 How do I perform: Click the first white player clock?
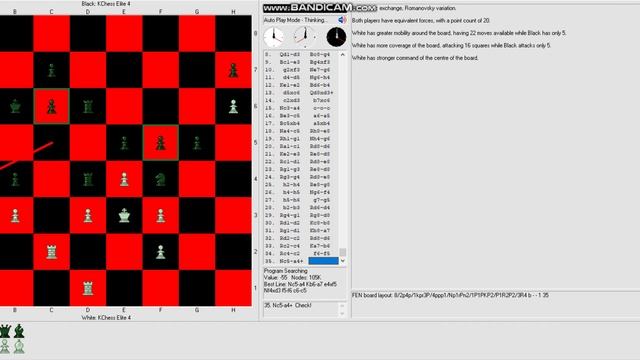tap(274, 37)
